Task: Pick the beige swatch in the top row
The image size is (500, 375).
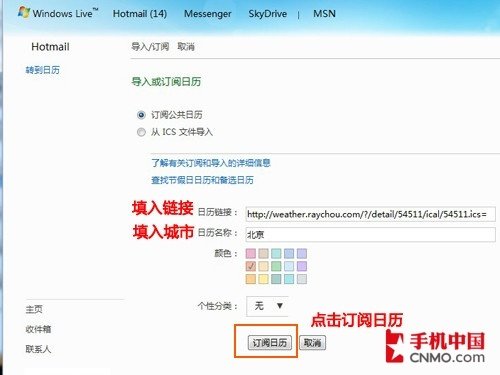Action: (x=263, y=254)
